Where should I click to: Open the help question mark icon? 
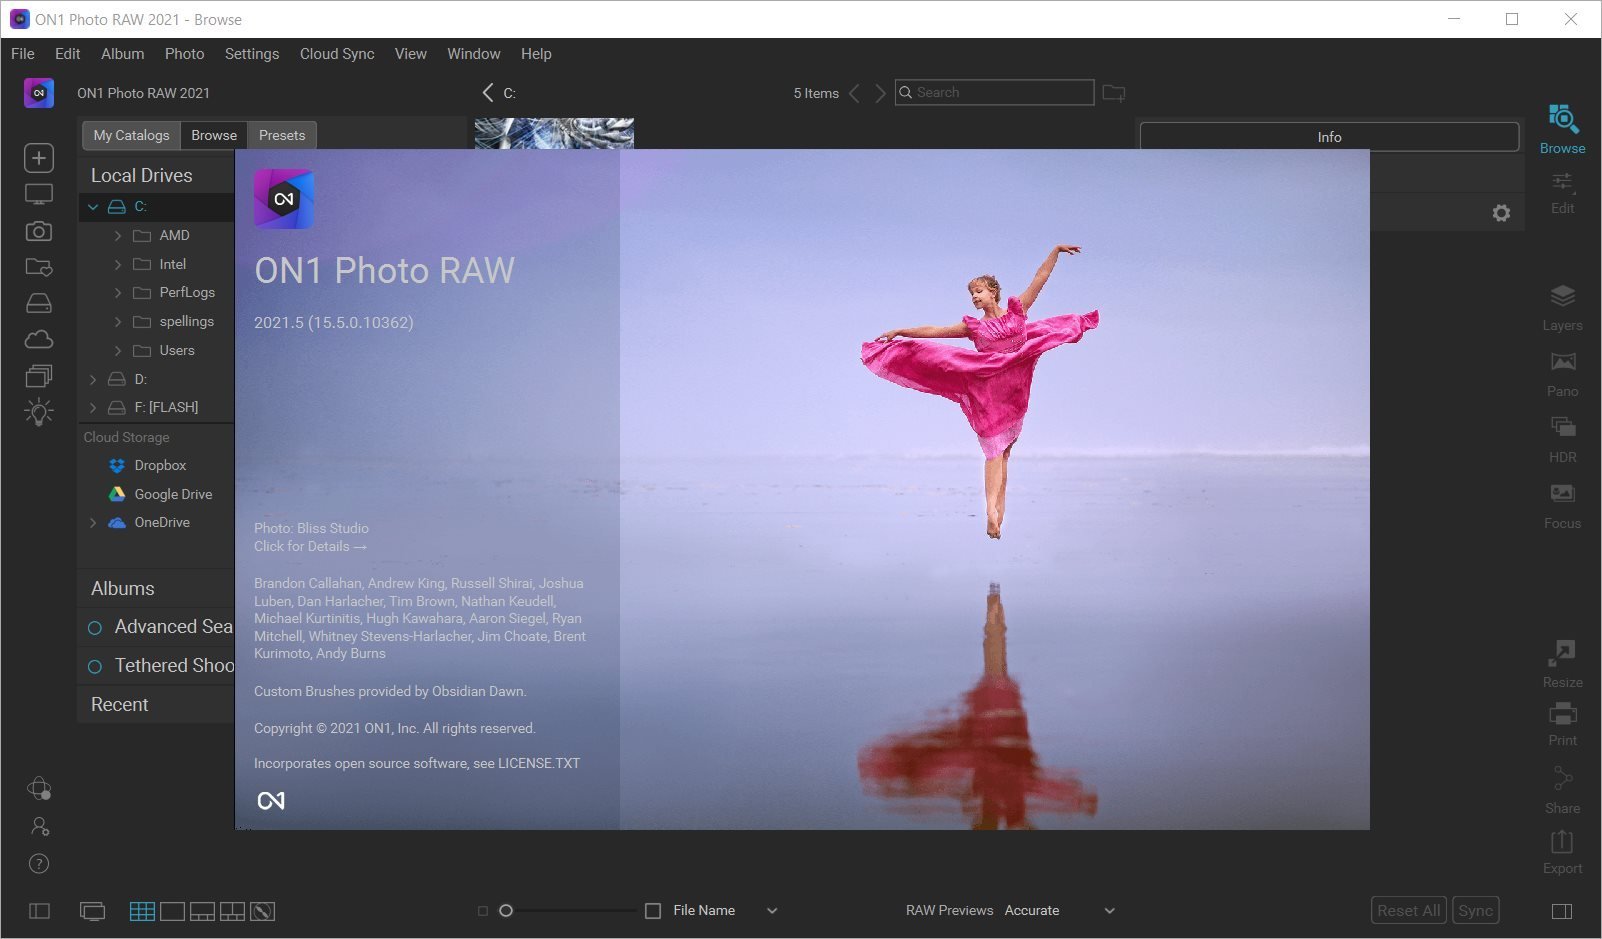[39, 863]
